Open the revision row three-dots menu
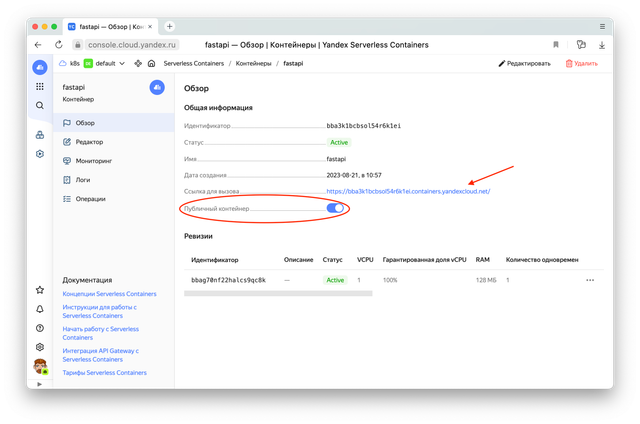Image resolution: width=640 pixels, height=424 pixels. tap(589, 280)
